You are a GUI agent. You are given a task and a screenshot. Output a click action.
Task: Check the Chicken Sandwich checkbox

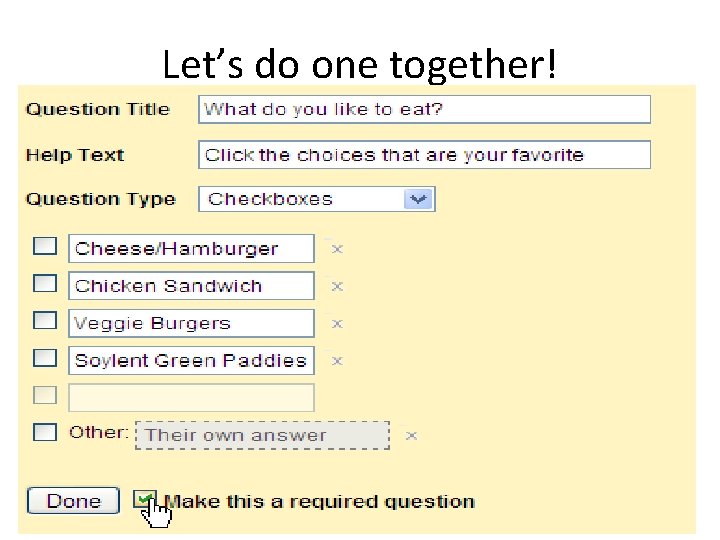[45, 284]
